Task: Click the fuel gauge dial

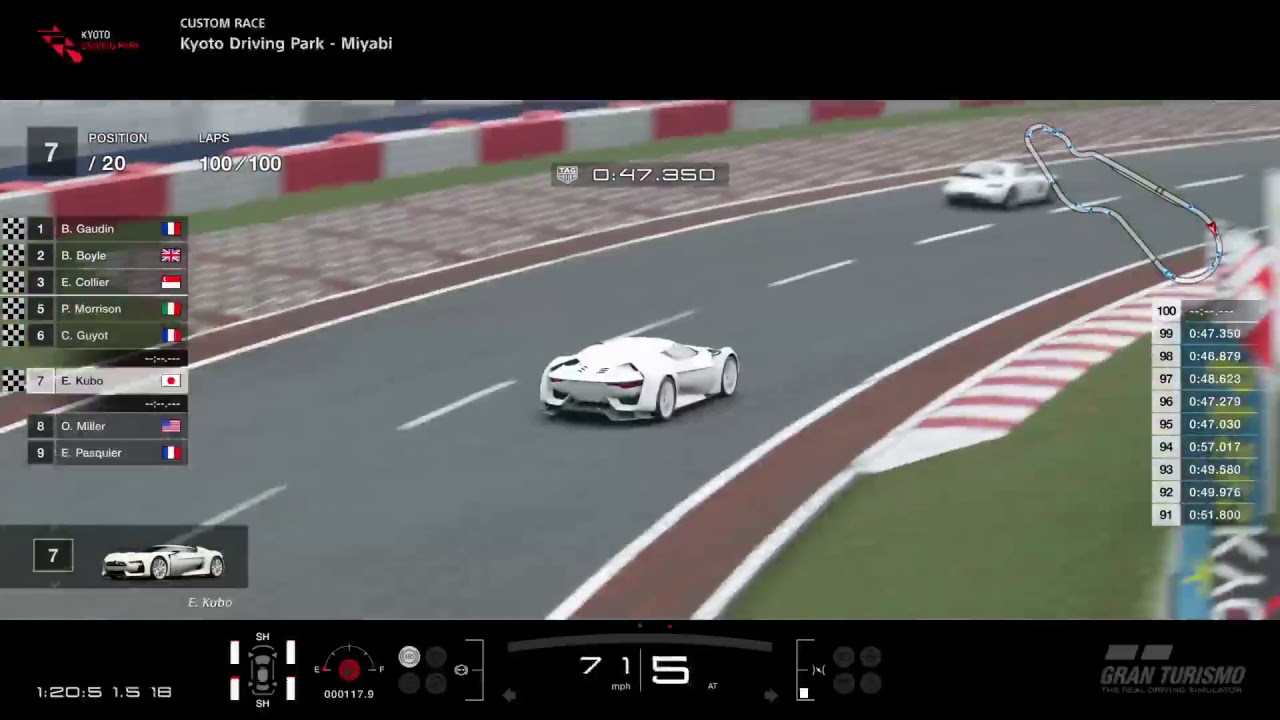Action: pyautogui.click(x=349, y=664)
